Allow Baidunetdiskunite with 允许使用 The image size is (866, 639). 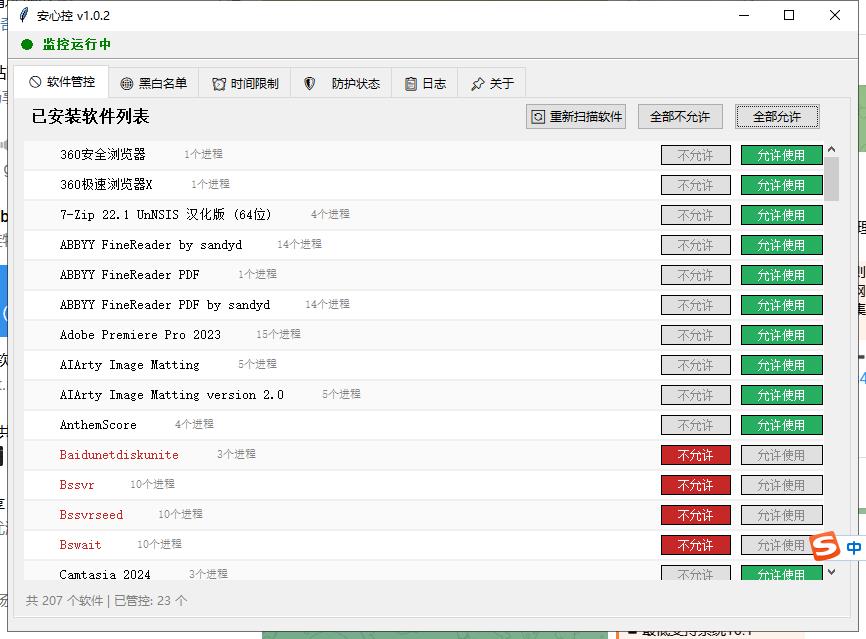click(x=781, y=455)
